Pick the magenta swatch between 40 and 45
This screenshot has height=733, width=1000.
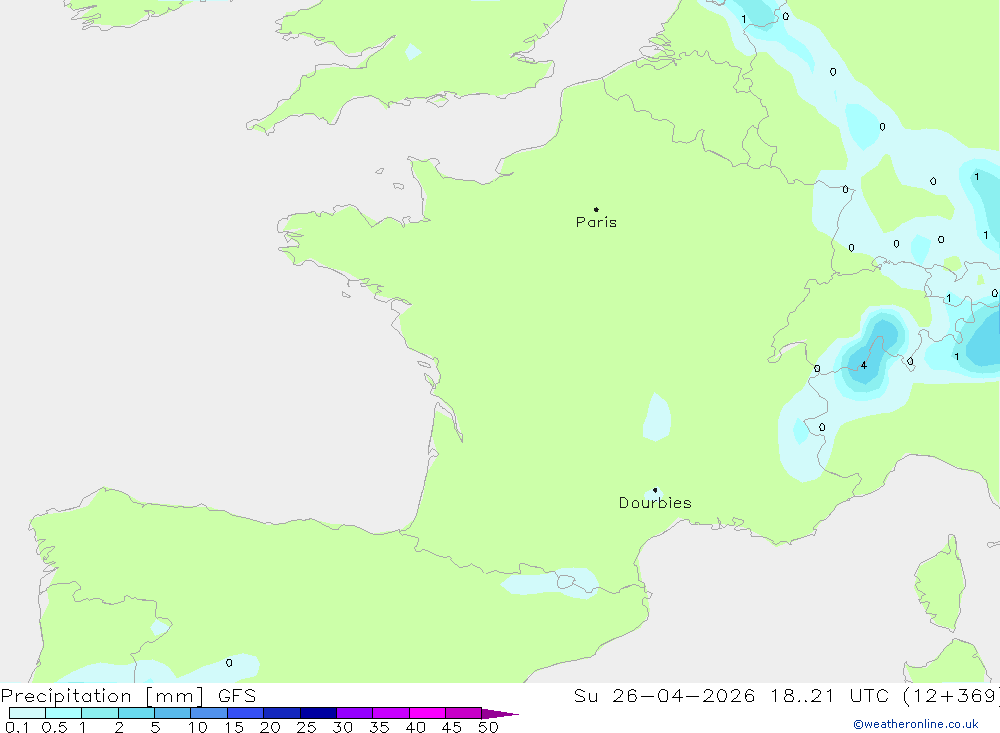(x=427, y=713)
